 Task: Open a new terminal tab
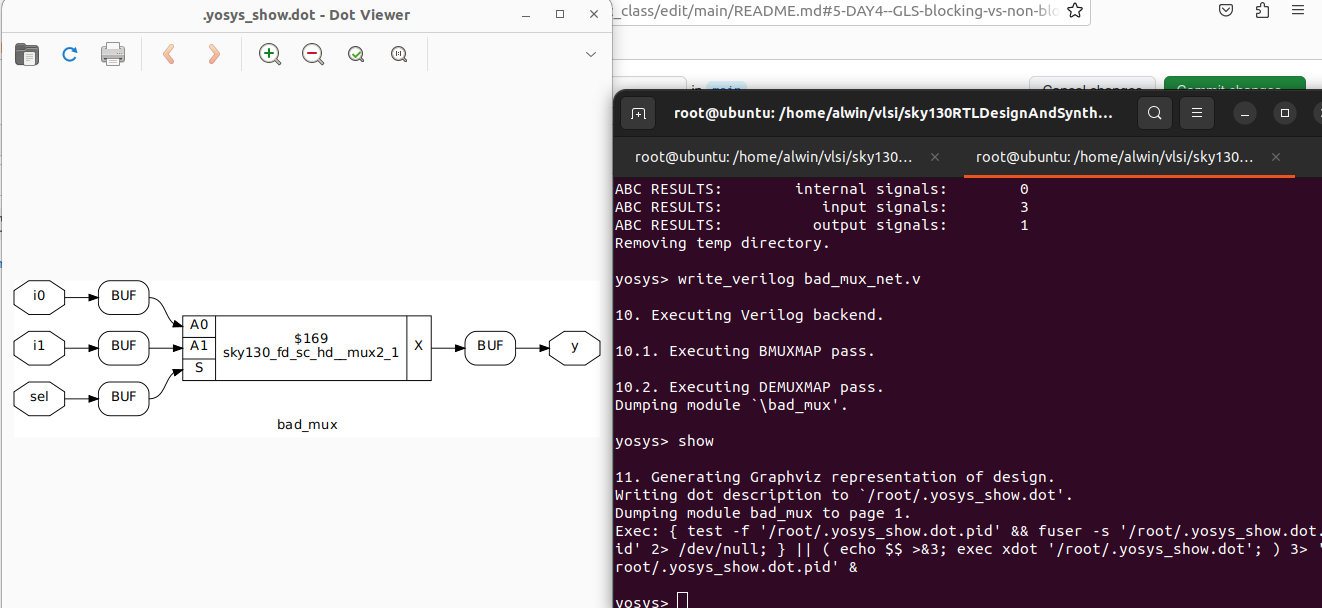[x=637, y=113]
